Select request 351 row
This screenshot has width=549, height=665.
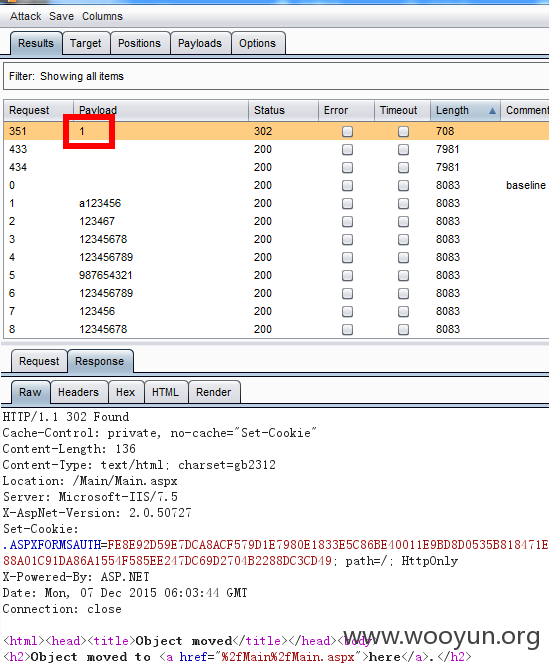(276, 131)
